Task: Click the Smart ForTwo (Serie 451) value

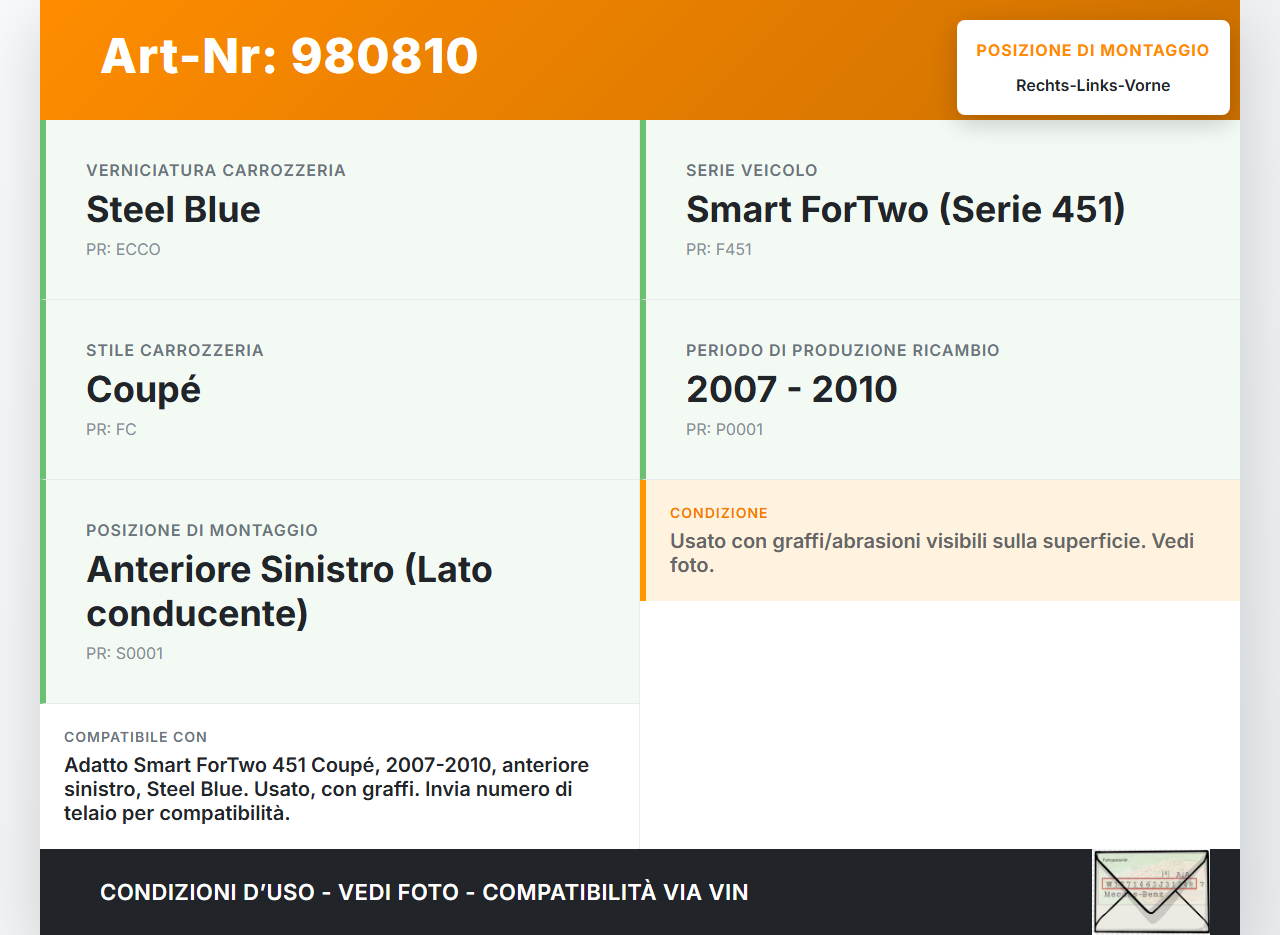Action: [x=905, y=210]
